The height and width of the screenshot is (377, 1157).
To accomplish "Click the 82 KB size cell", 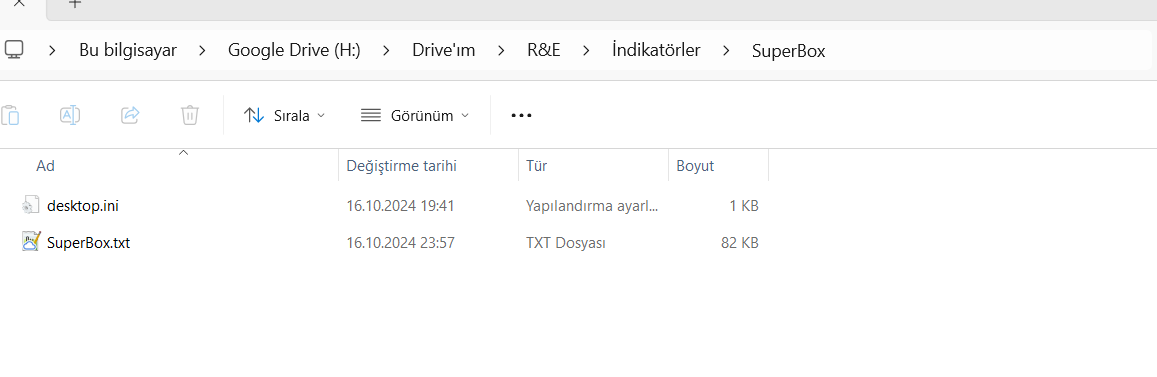I will point(739,242).
